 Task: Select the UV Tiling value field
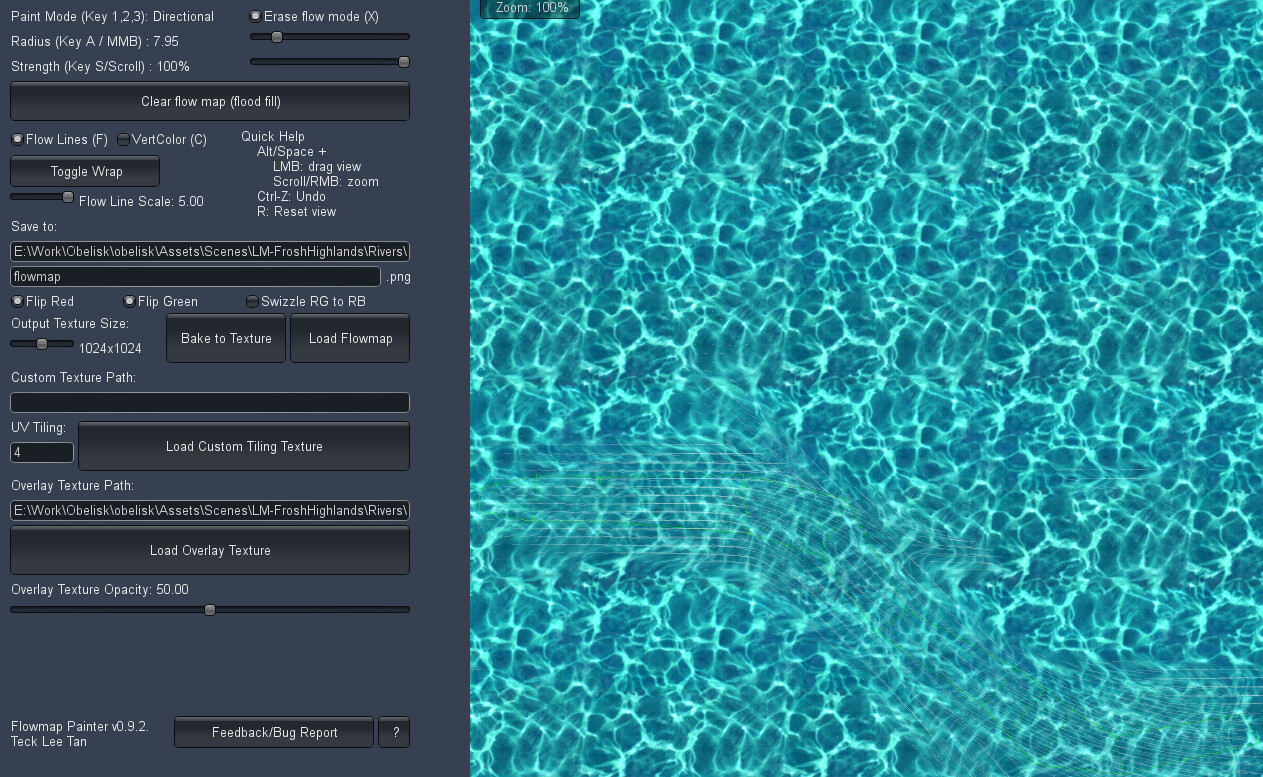tap(41, 452)
